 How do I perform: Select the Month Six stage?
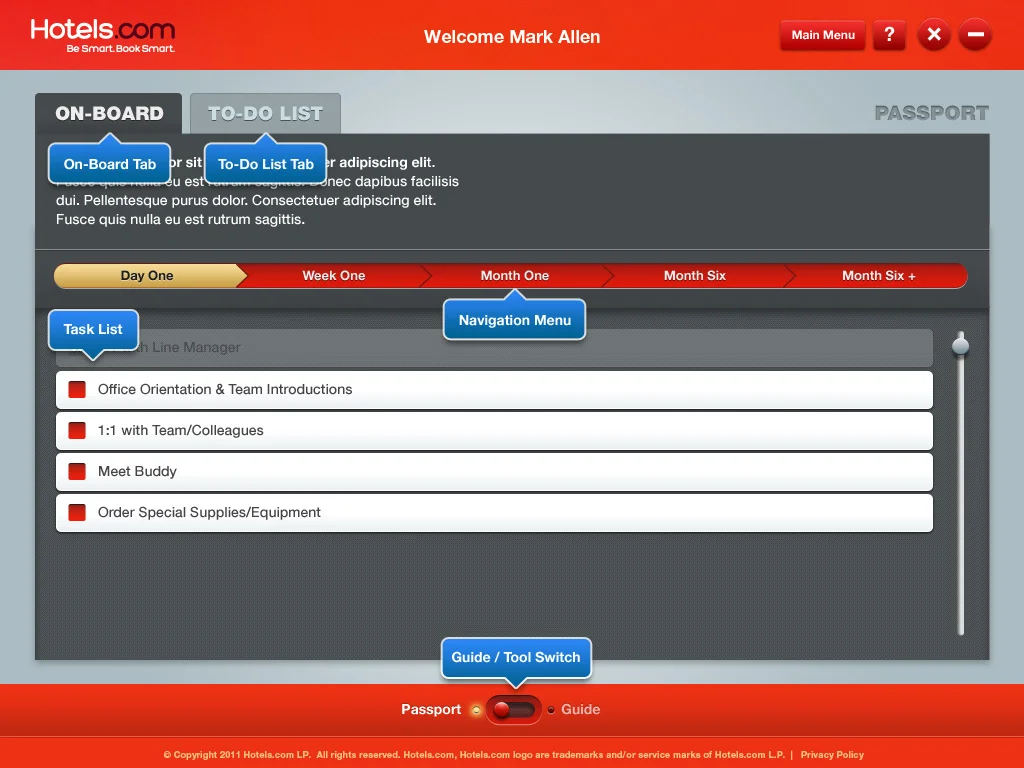coord(695,276)
